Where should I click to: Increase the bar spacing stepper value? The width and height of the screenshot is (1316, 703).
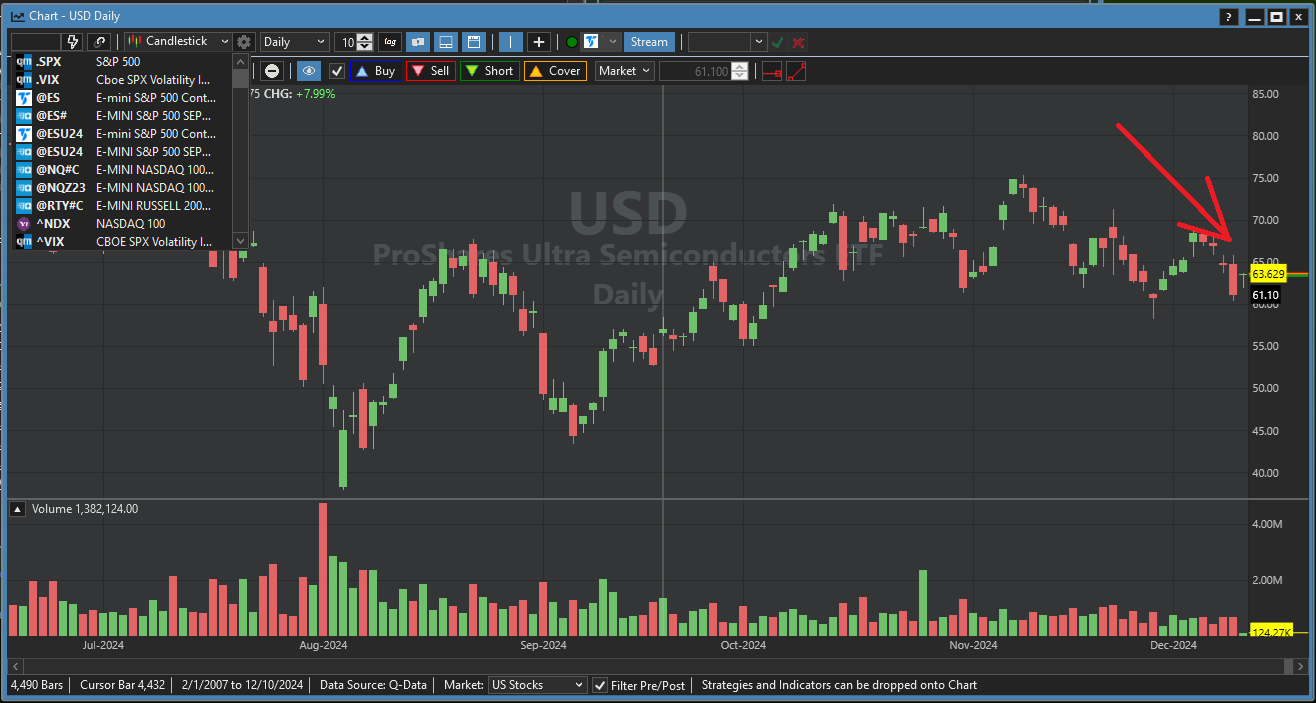(x=365, y=37)
